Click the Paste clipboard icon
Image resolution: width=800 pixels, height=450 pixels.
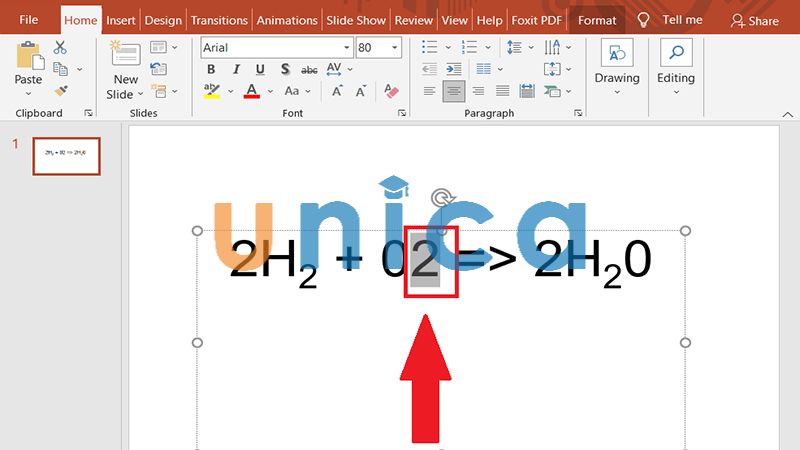point(29,55)
